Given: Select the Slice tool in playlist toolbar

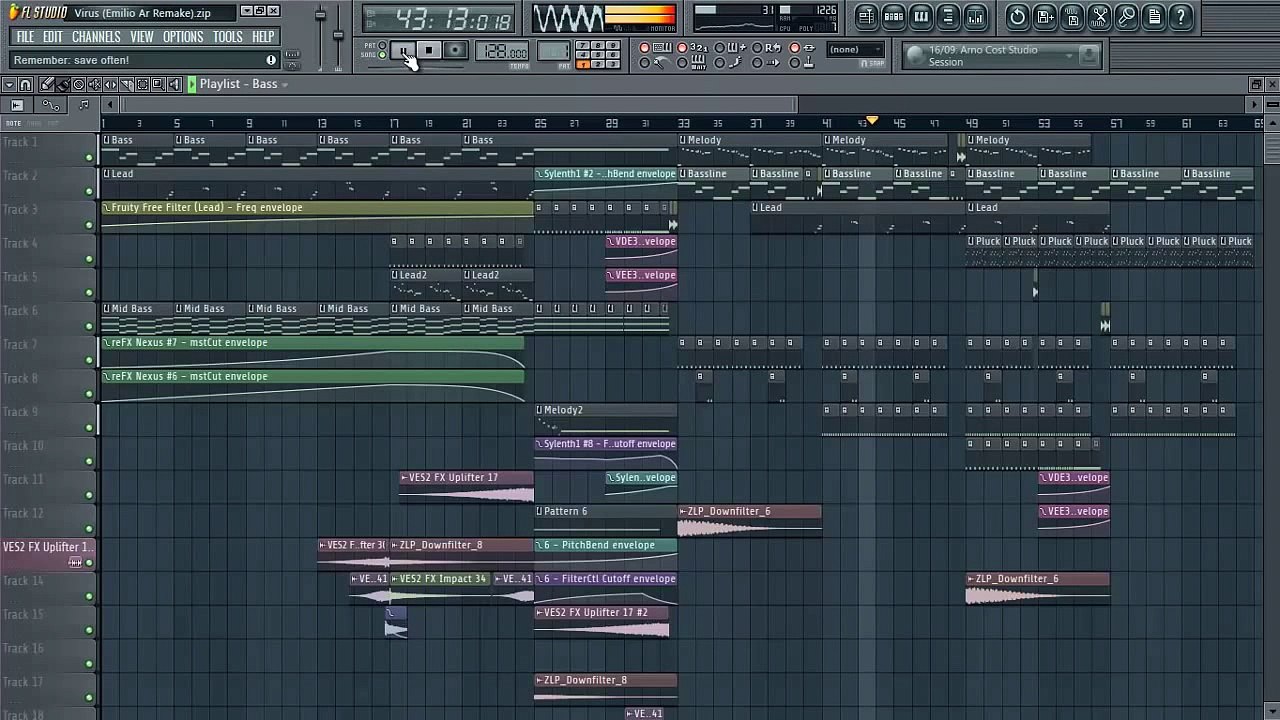Looking at the screenshot, I should tap(127, 85).
